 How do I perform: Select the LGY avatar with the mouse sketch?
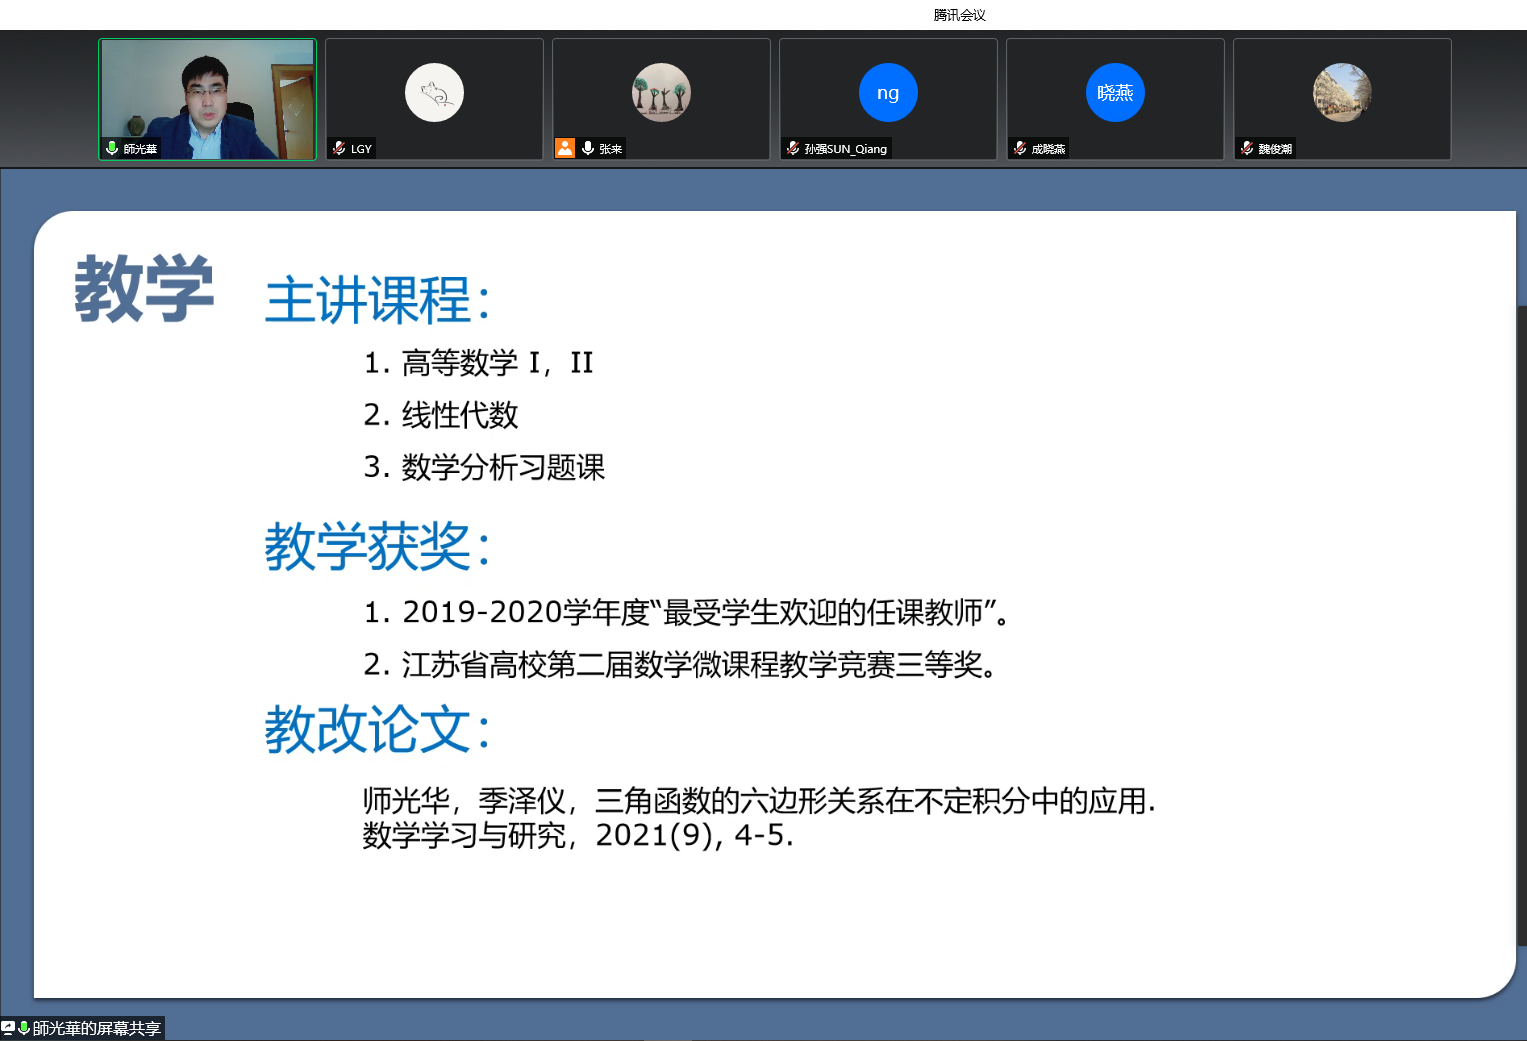pyautogui.click(x=434, y=93)
